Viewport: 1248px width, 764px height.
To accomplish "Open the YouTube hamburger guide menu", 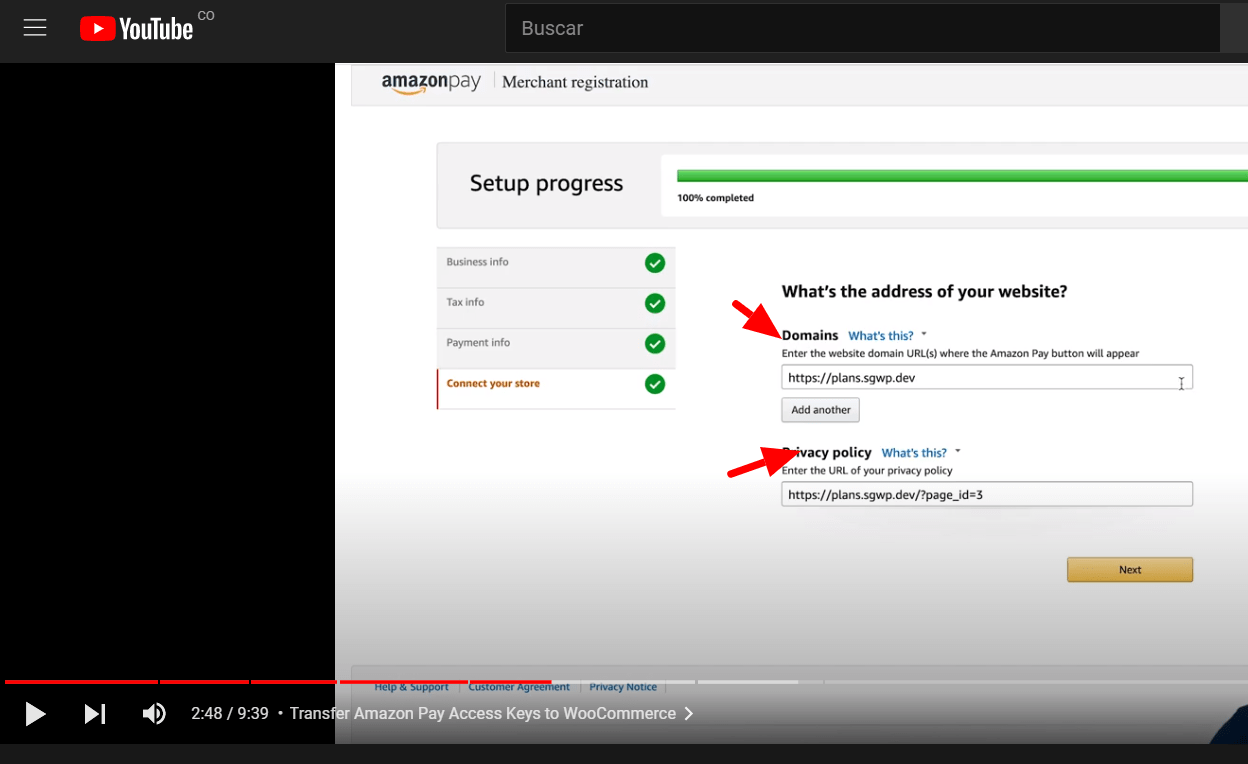I will pyautogui.click(x=35, y=28).
